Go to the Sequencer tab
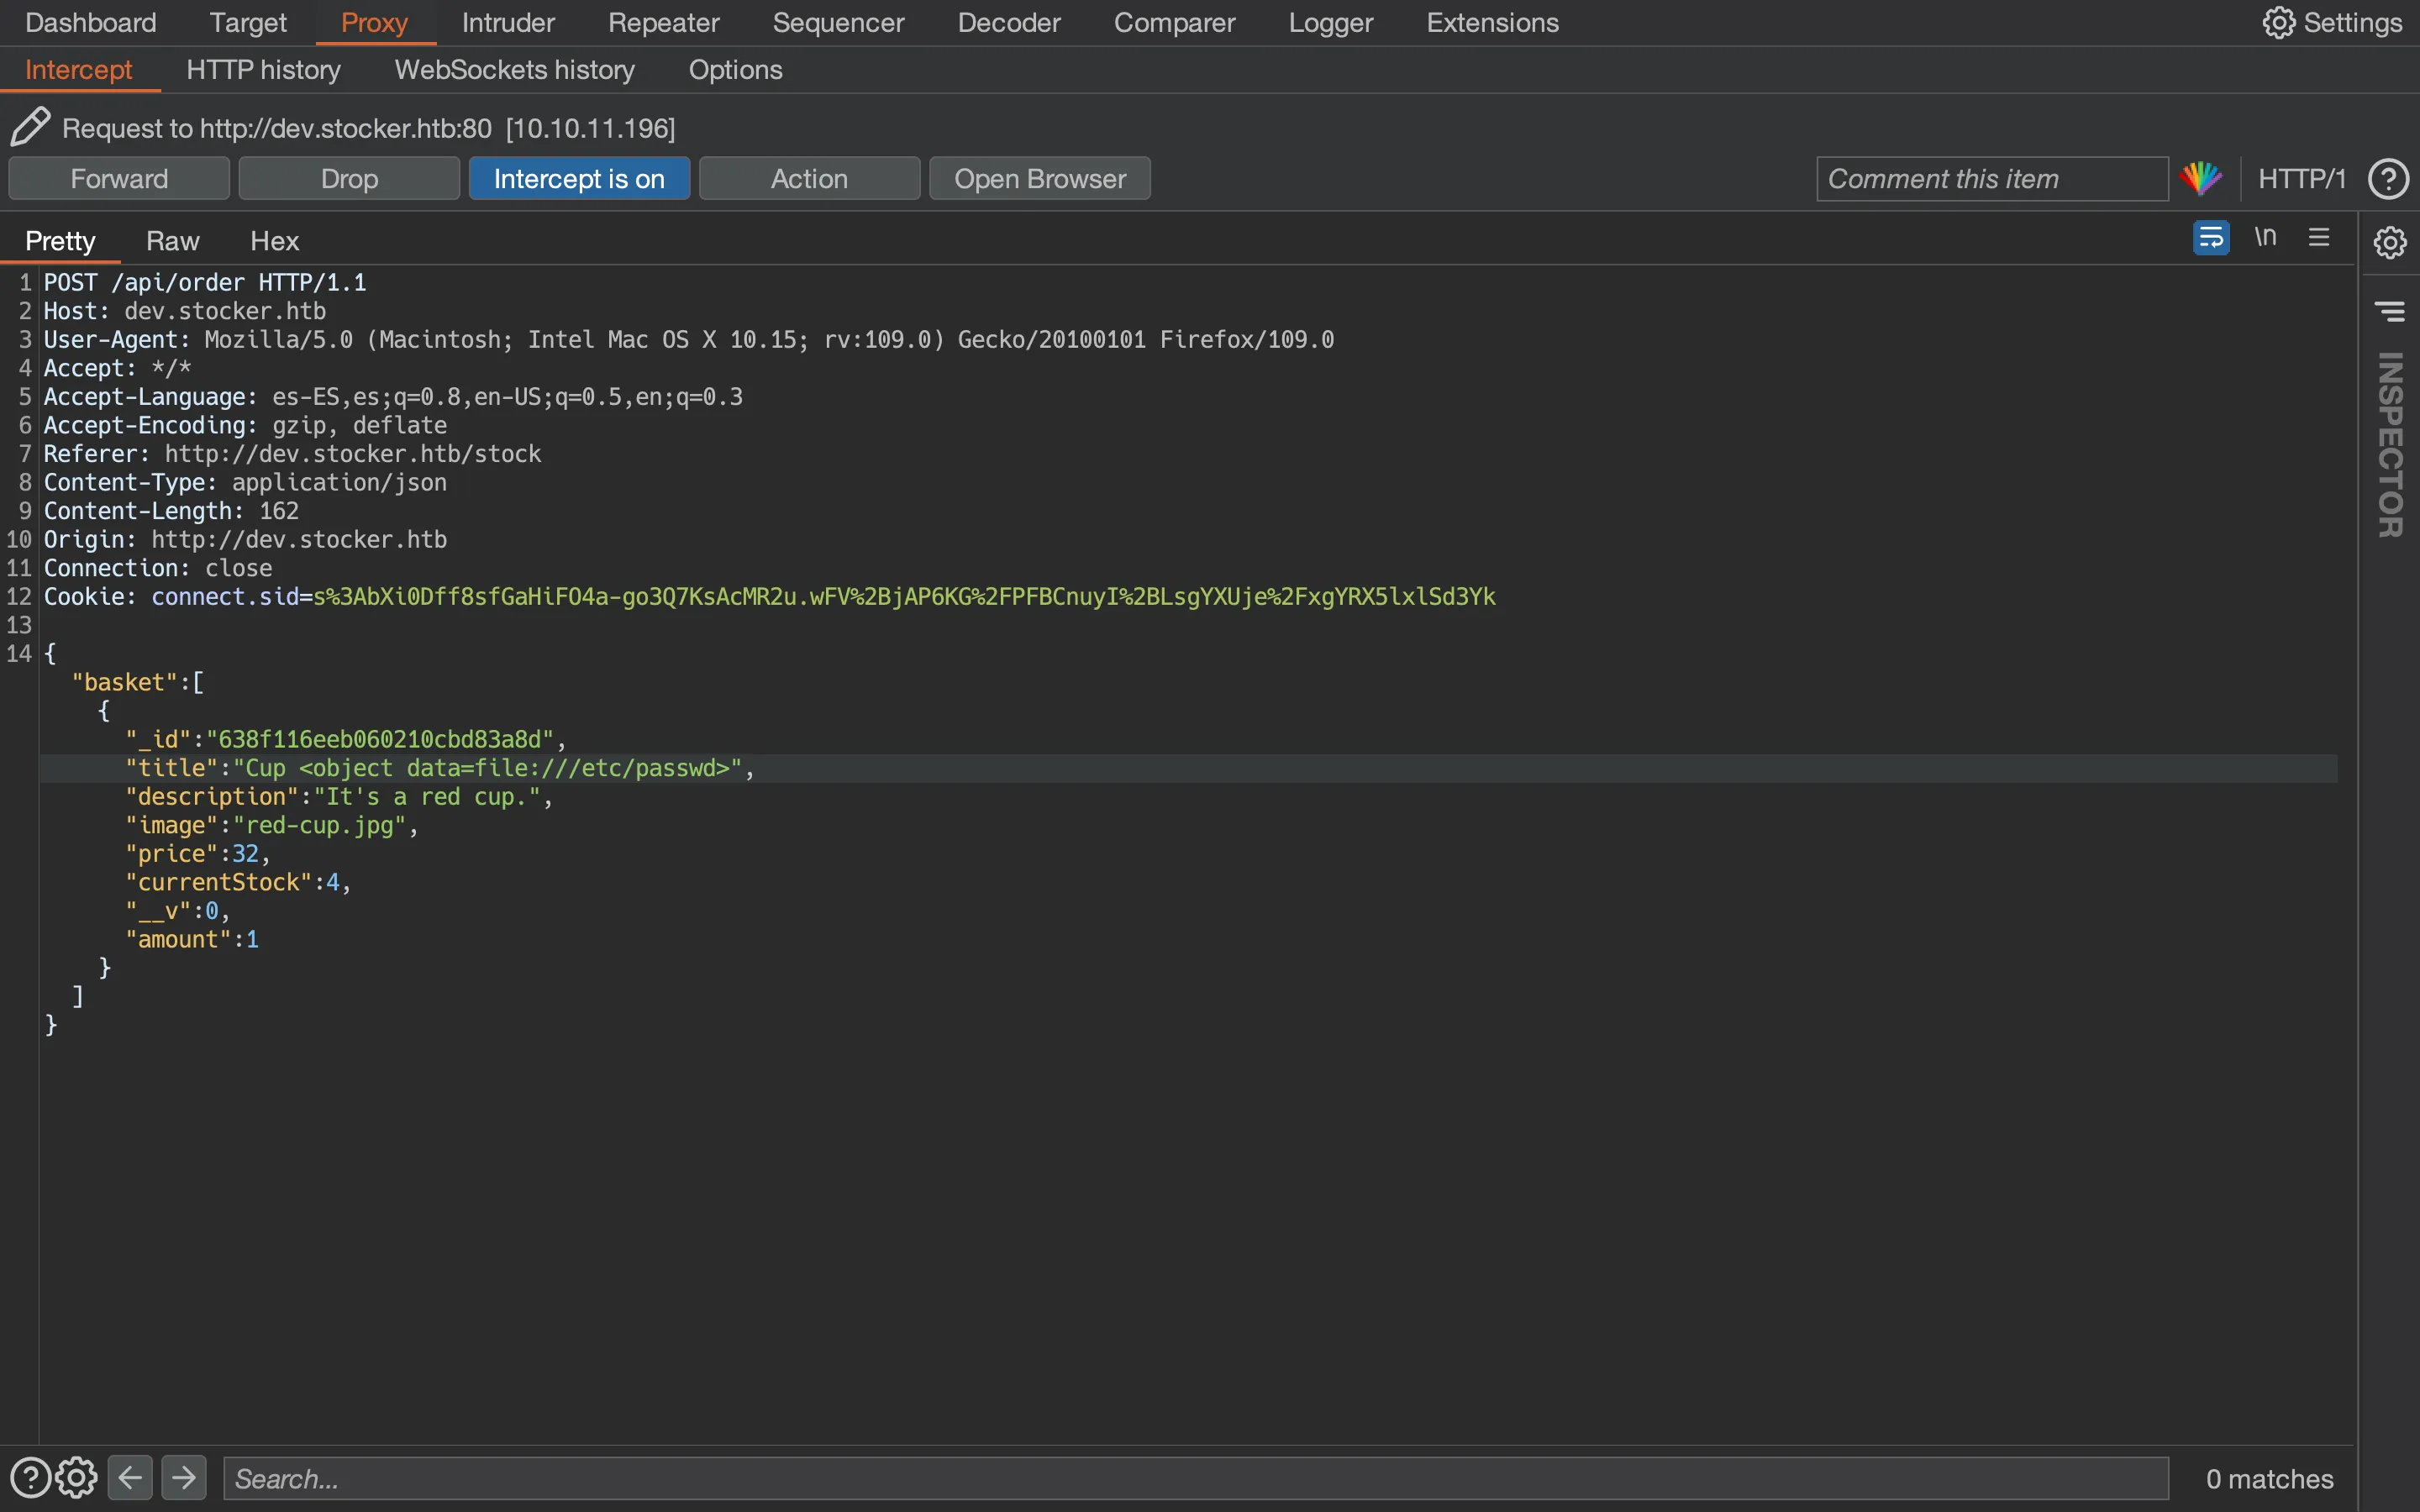This screenshot has height=1512, width=2420. coord(838,22)
